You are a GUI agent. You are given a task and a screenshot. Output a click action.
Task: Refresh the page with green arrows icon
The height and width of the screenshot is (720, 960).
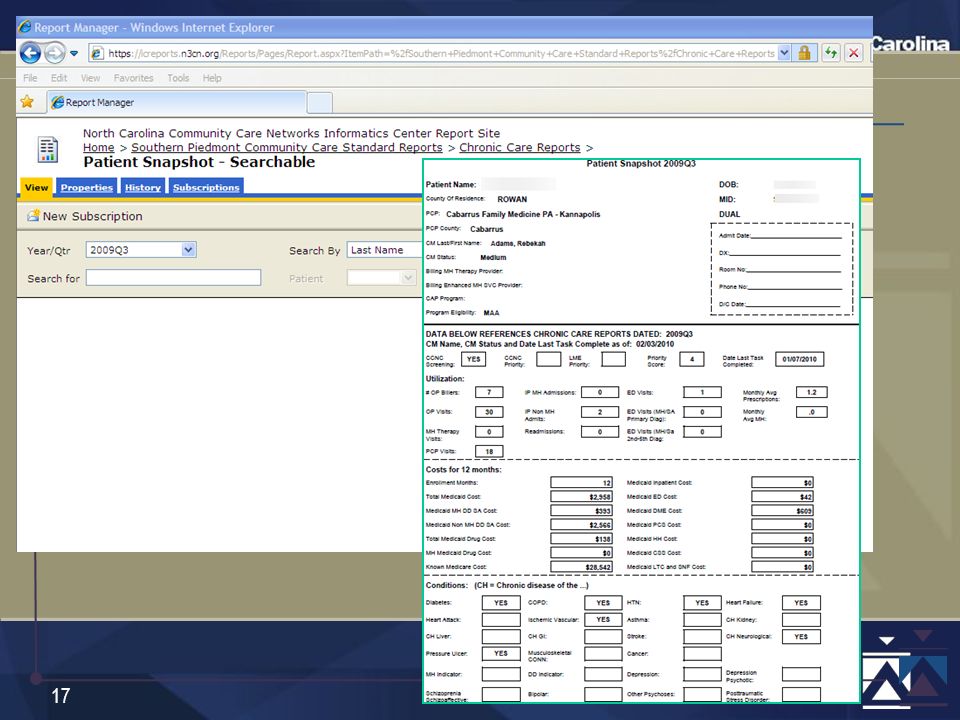coord(830,53)
